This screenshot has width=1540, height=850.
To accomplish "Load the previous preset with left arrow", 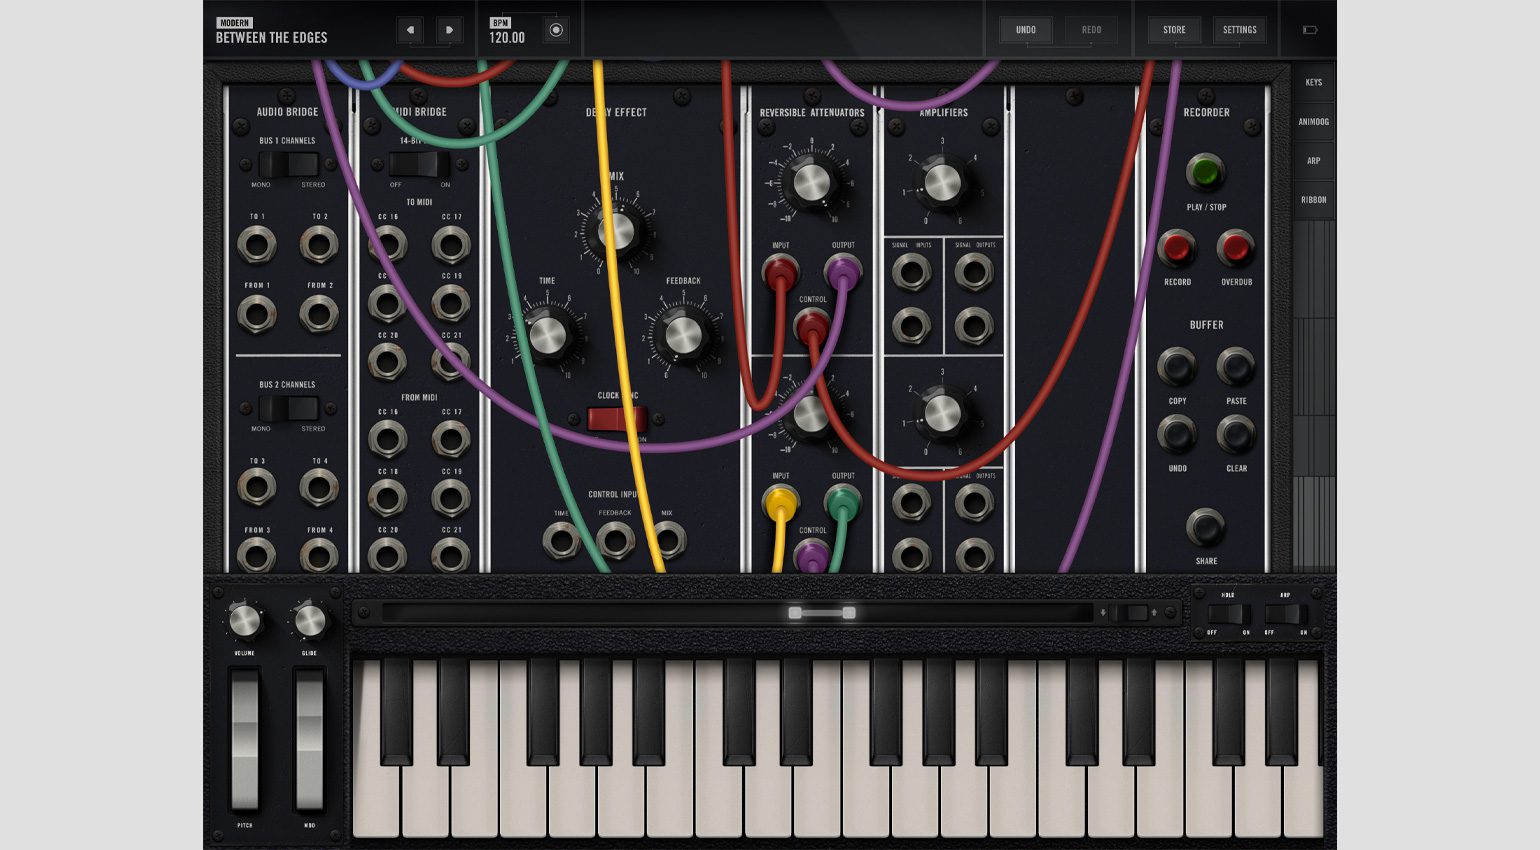I will [x=410, y=30].
